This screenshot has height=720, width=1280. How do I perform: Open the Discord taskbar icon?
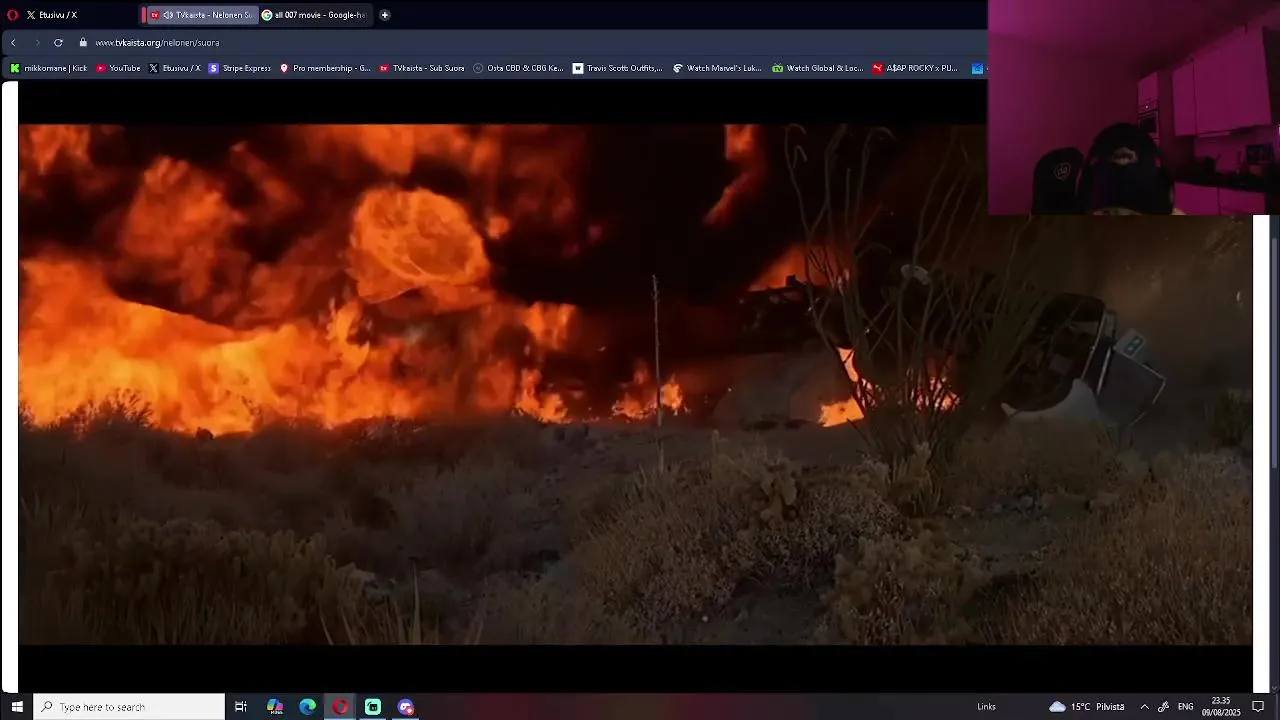click(406, 707)
